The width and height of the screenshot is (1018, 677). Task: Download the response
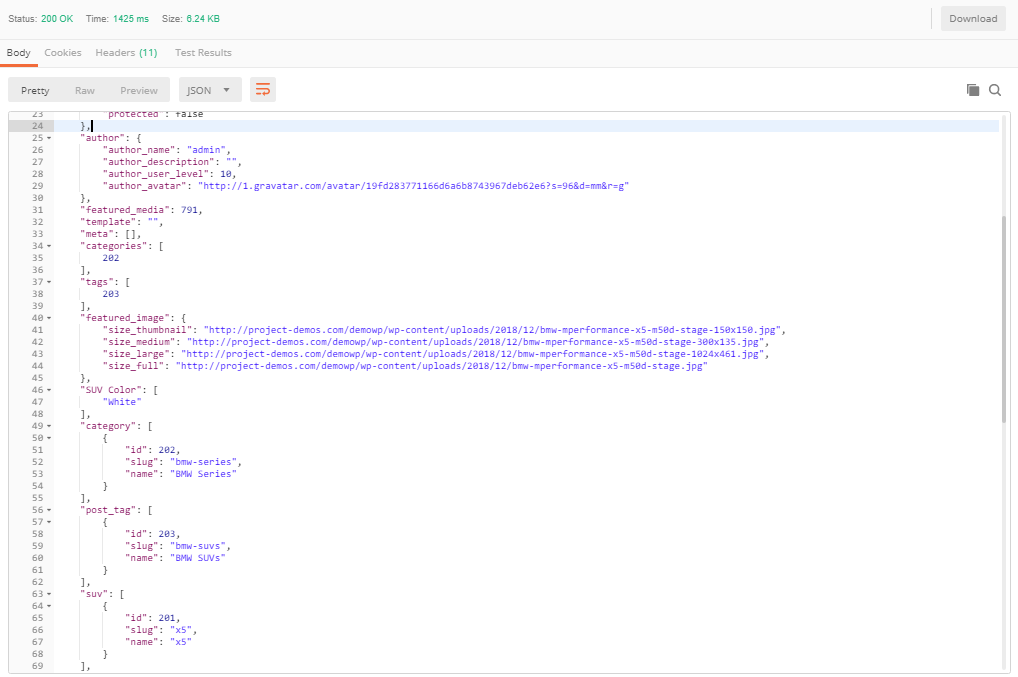(x=973, y=19)
